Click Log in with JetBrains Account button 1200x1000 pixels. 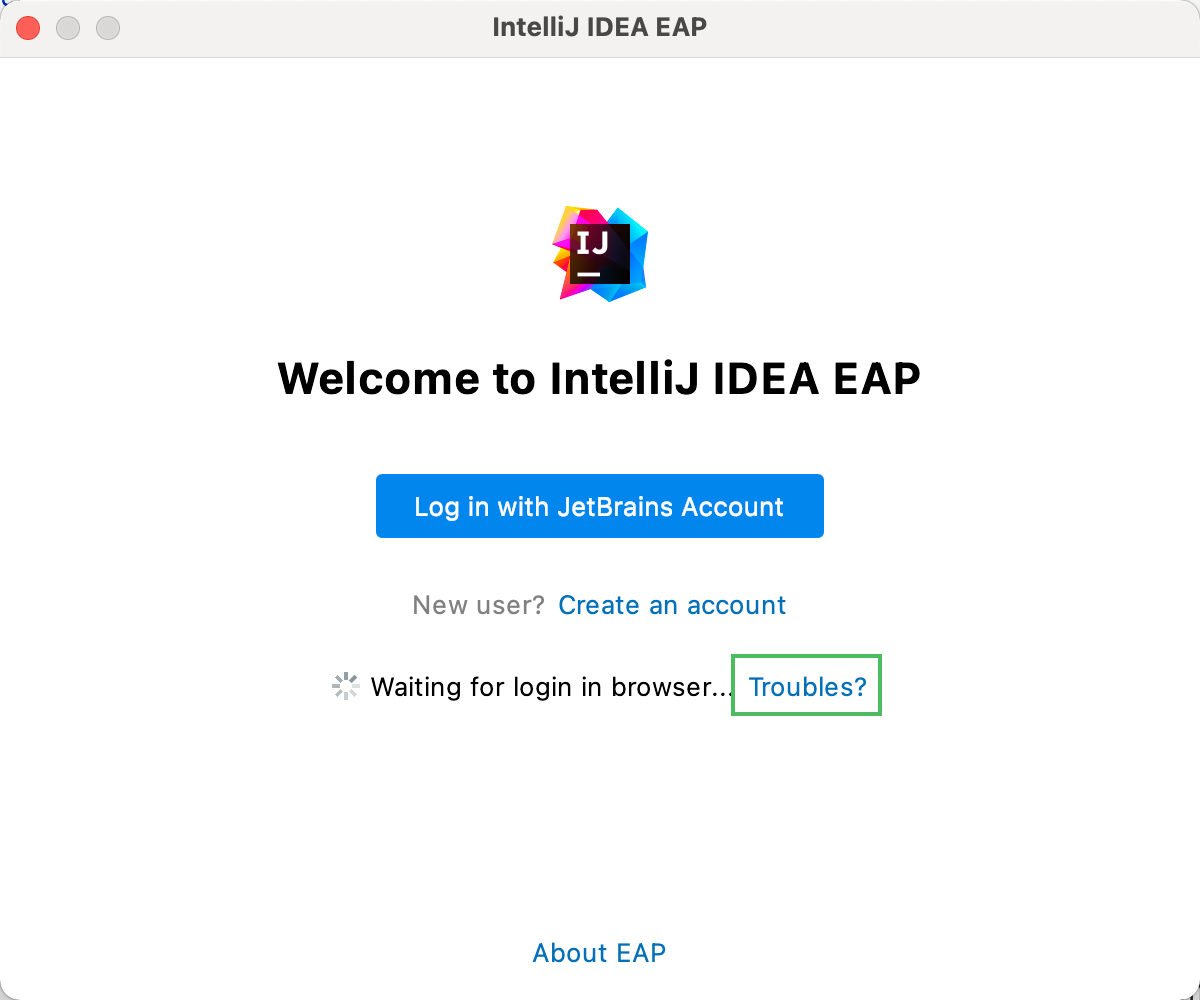click(x=600, y=506)
